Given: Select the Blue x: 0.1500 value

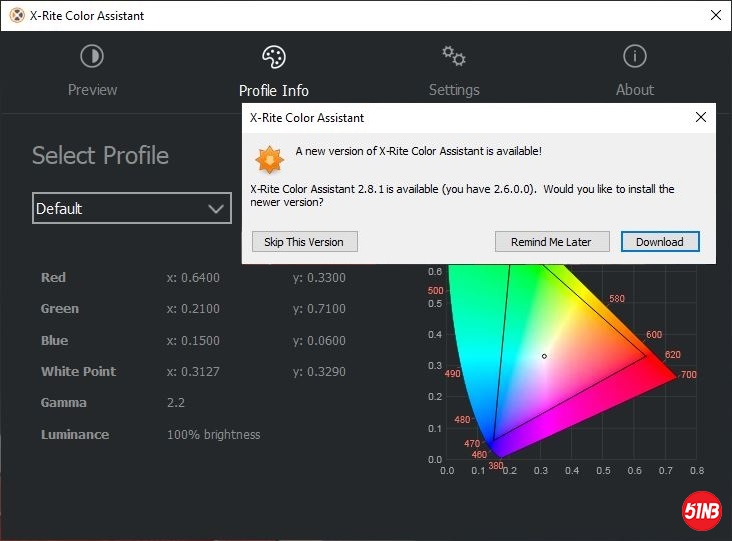Looking at the screenshot, I should pos(193,341).
